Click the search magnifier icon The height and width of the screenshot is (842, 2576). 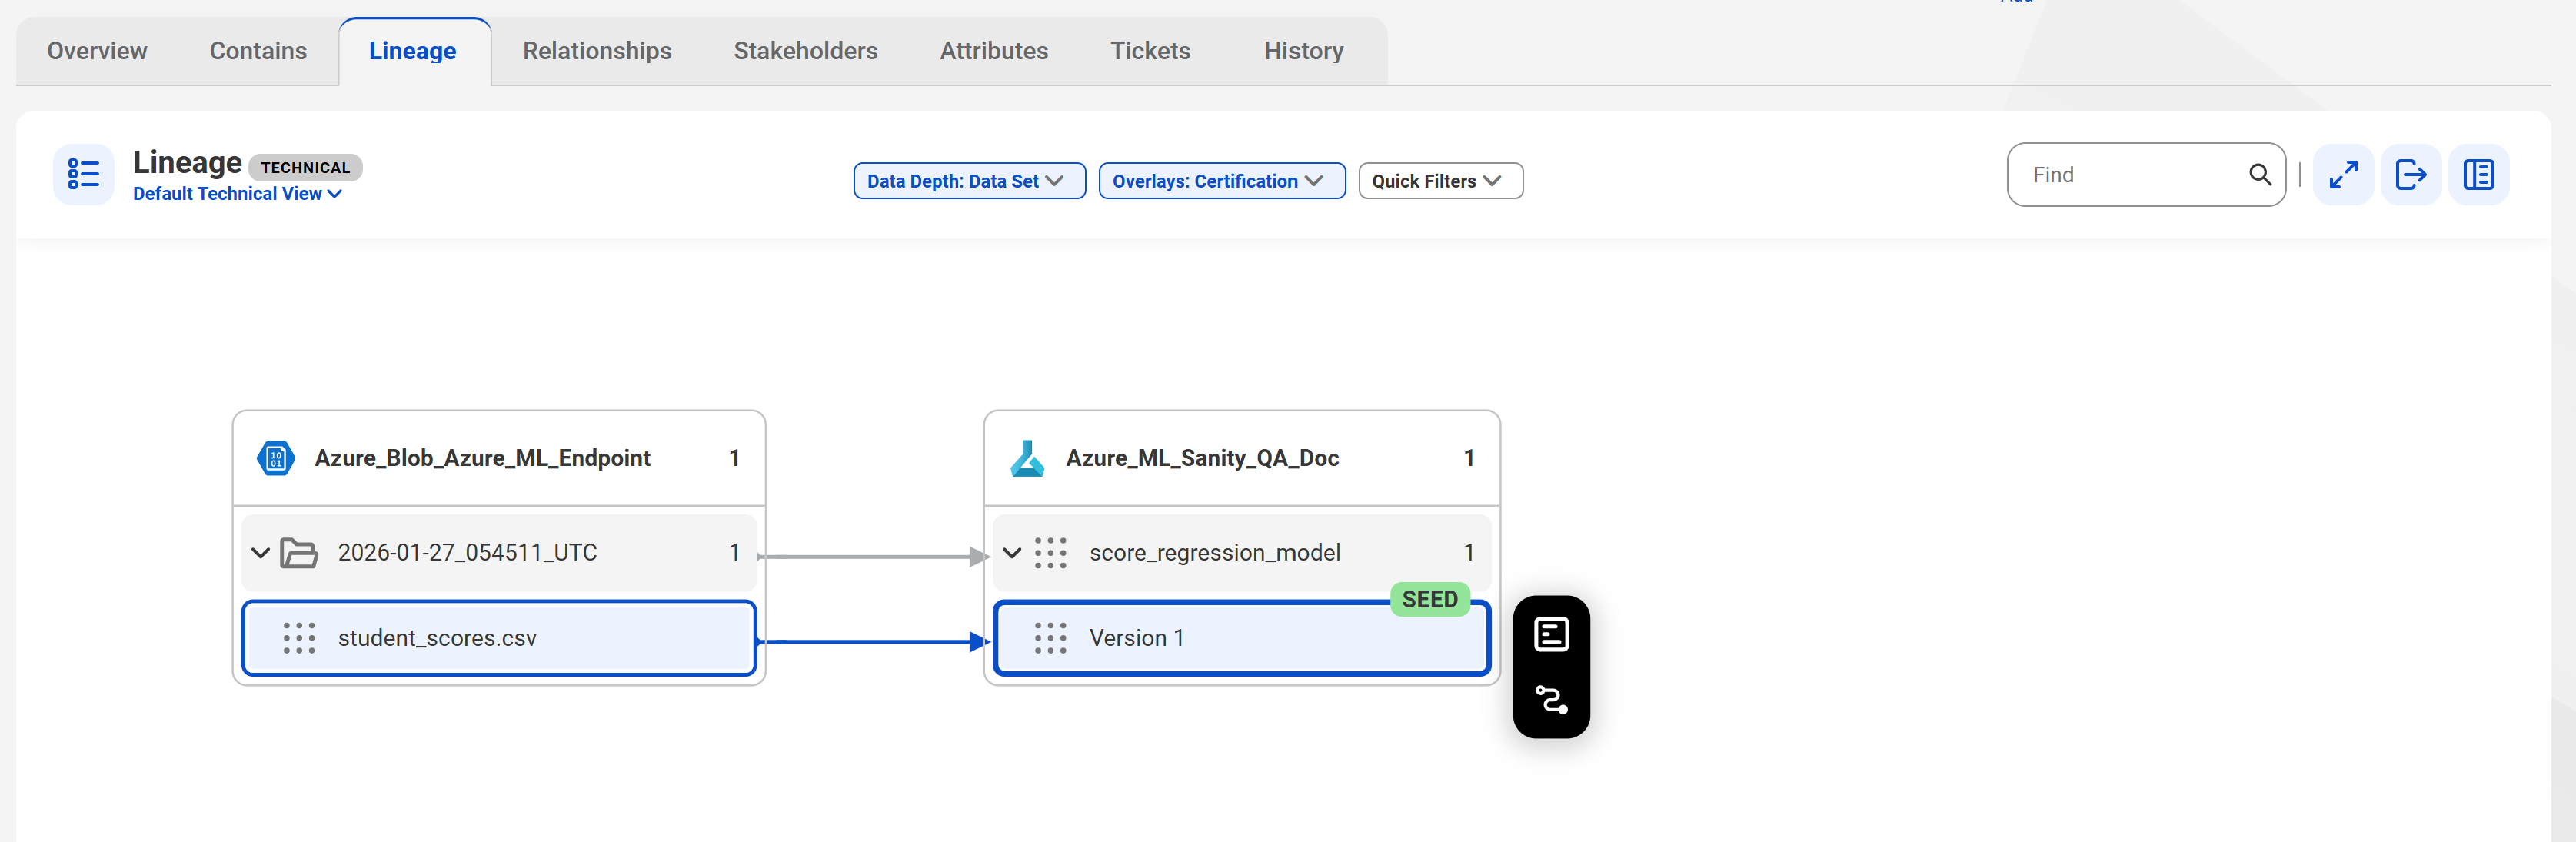(x=2260, y=175)
